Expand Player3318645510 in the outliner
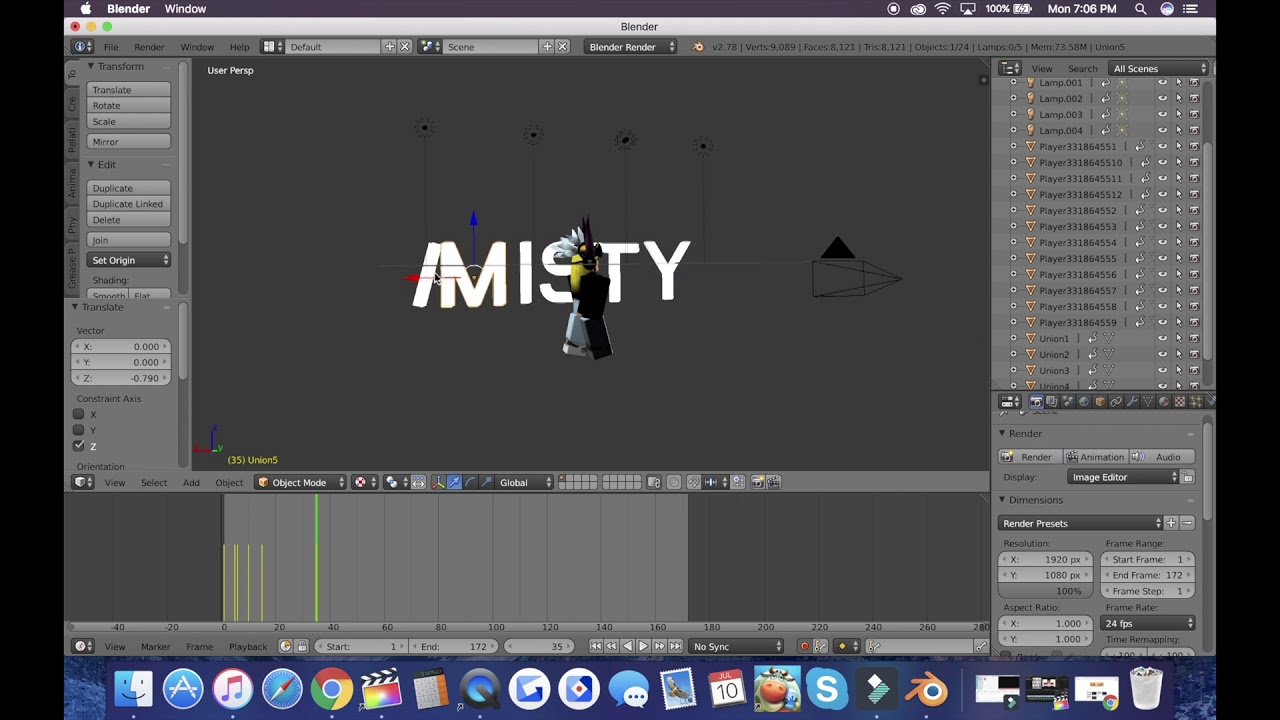Image resolution: width=1280 pixels, height=720 pixels. (x=1013, y=162)
